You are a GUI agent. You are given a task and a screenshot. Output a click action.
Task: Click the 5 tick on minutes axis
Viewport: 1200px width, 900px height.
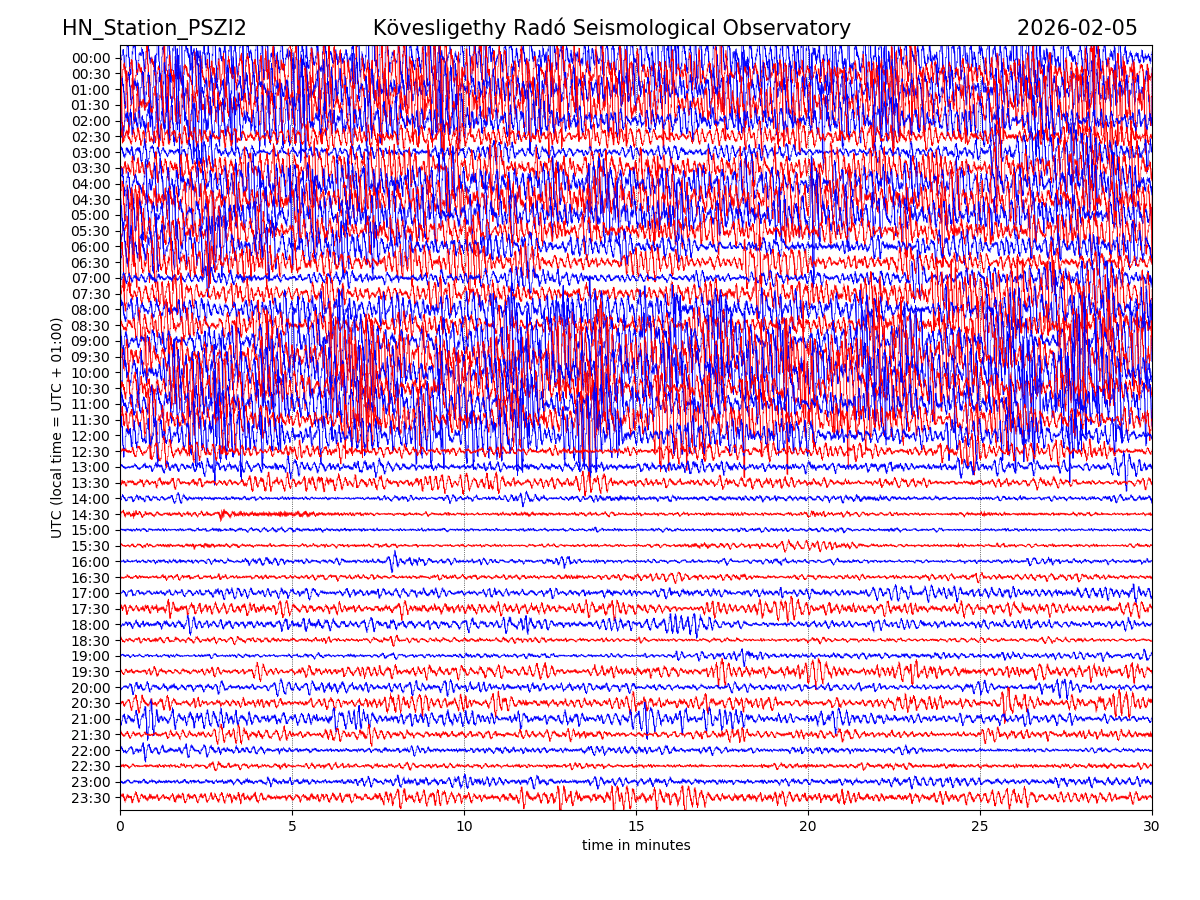[x=292, y=826]
